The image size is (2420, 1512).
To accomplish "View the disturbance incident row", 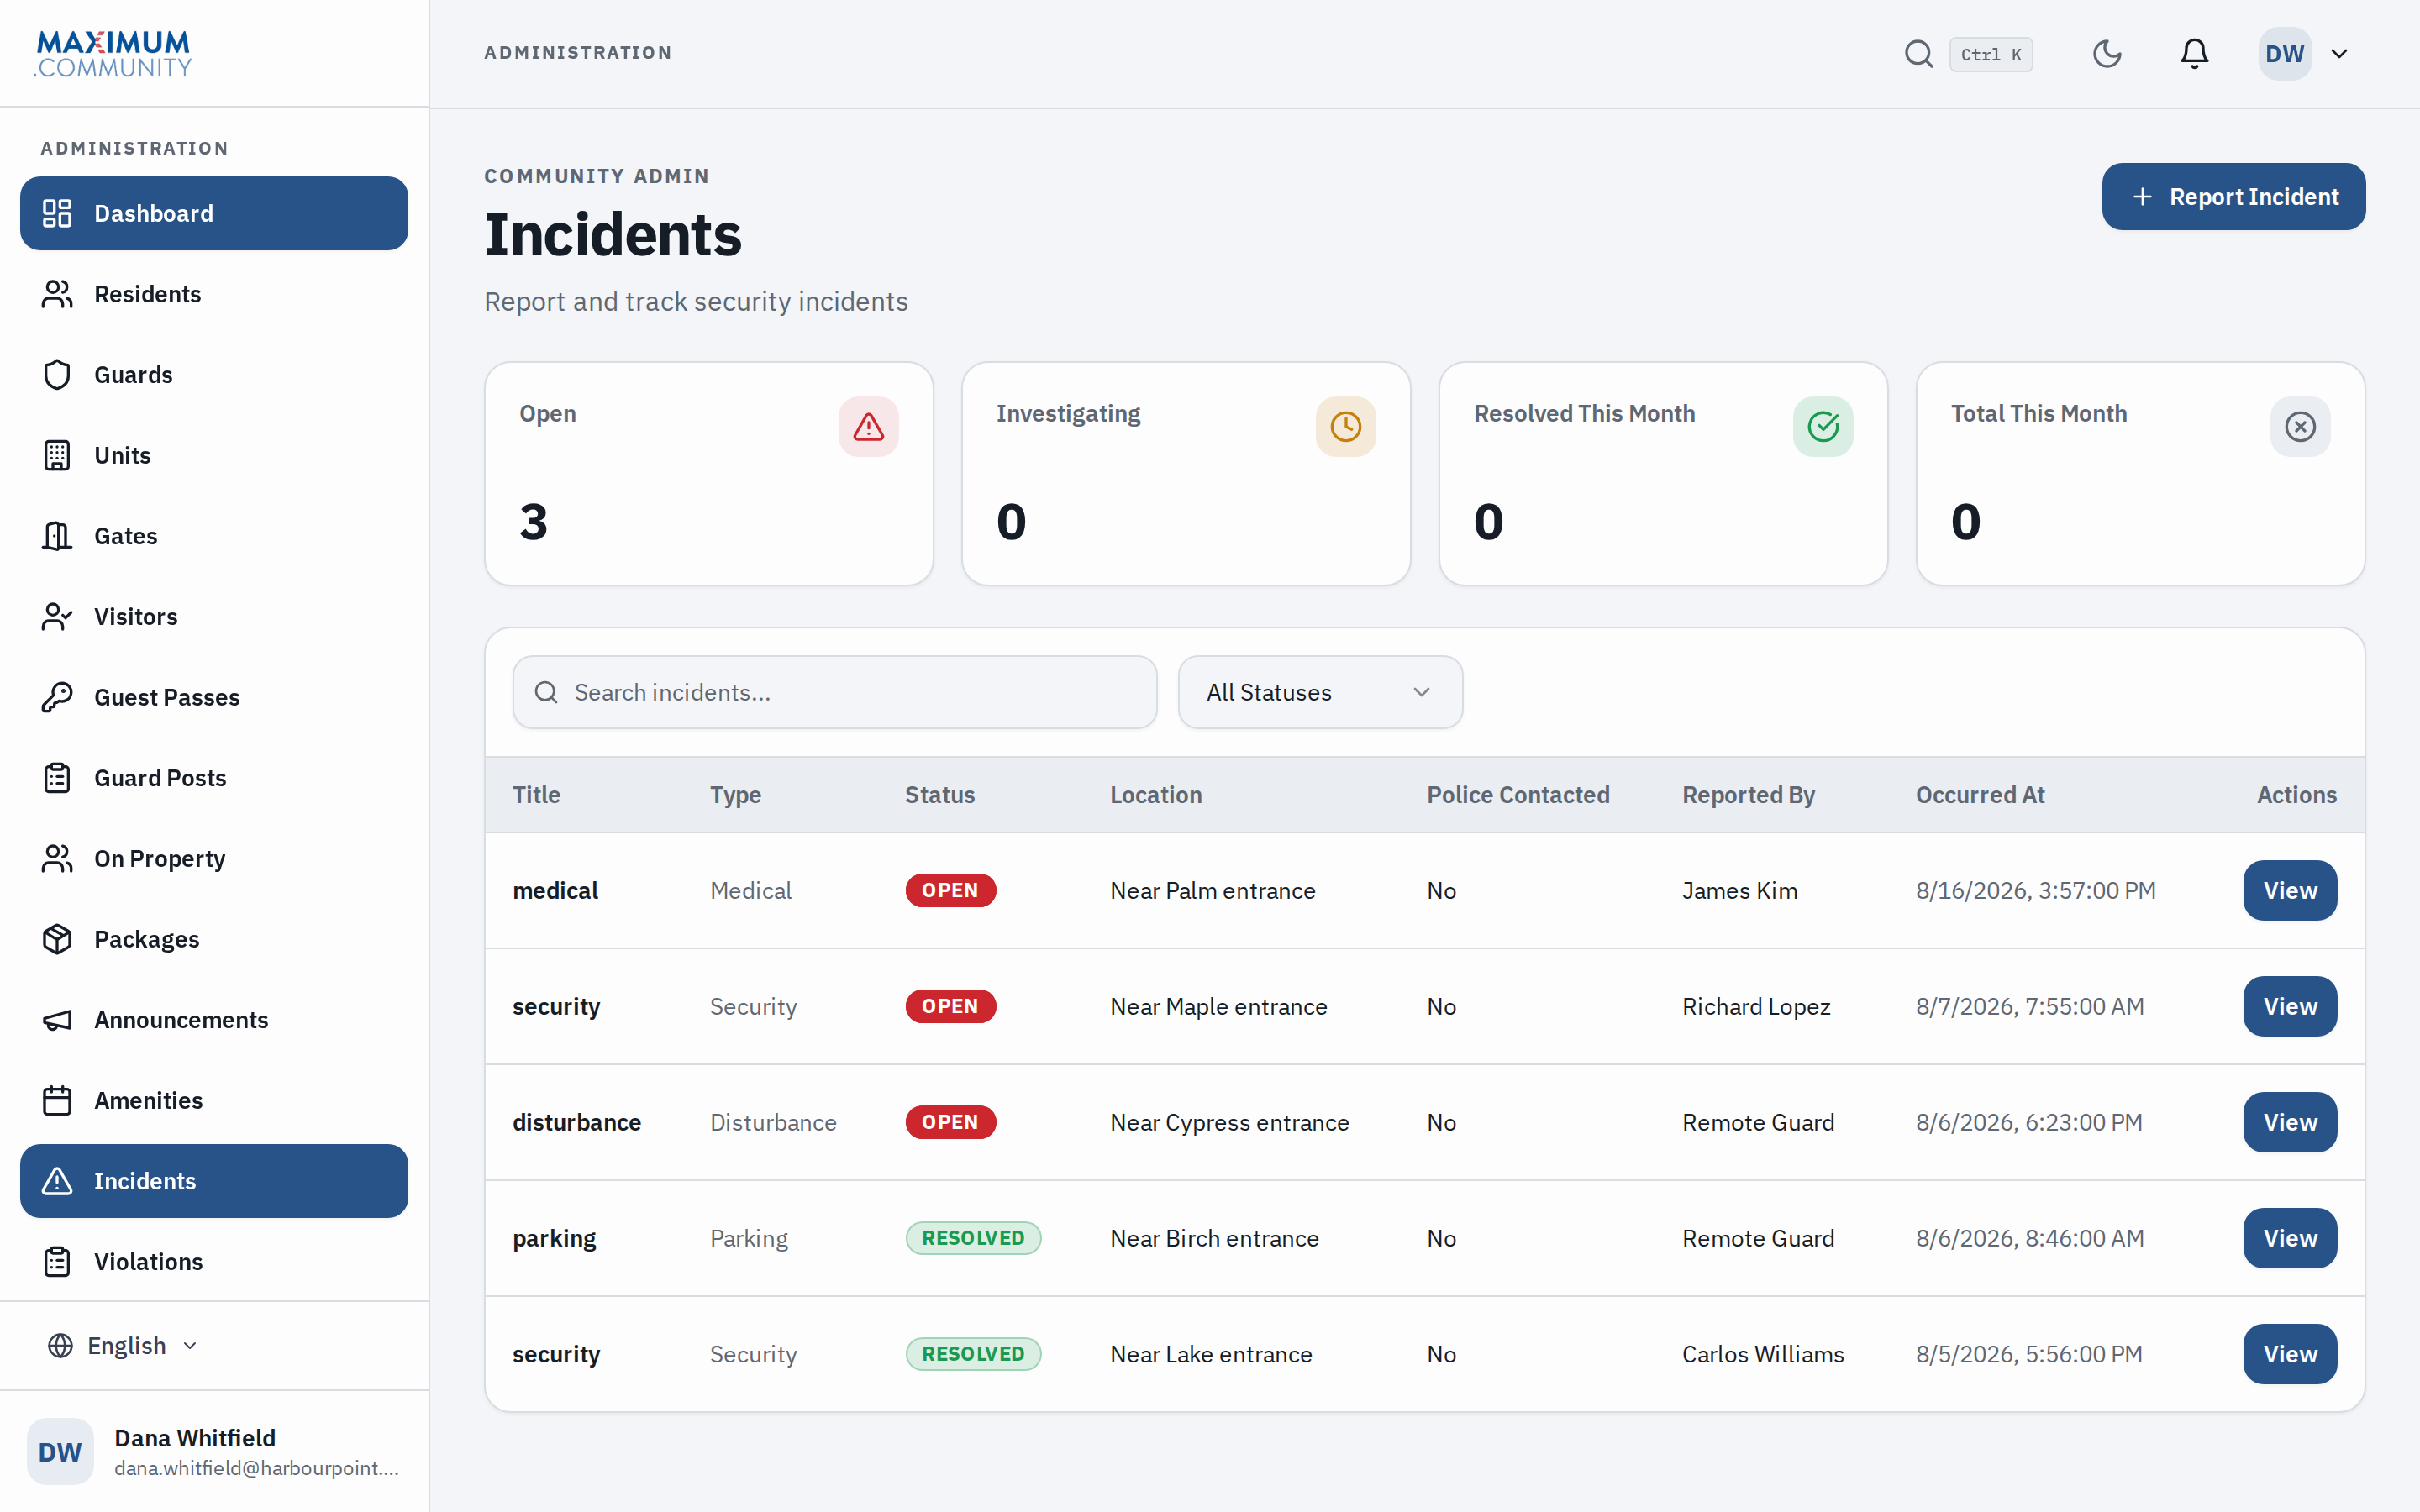I will pos(2289,1122).
